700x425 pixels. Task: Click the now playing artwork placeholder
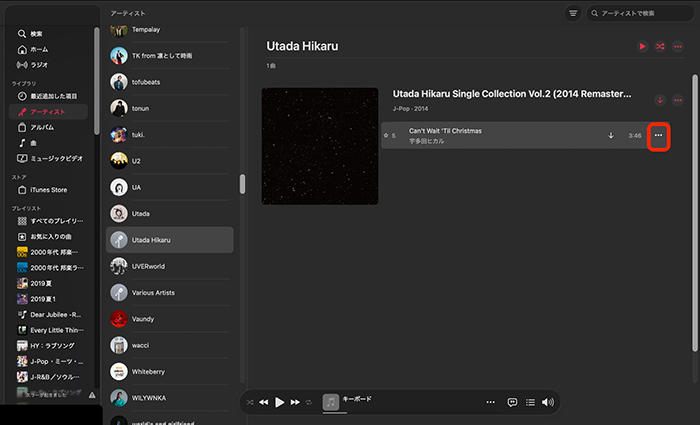point(331,402)
